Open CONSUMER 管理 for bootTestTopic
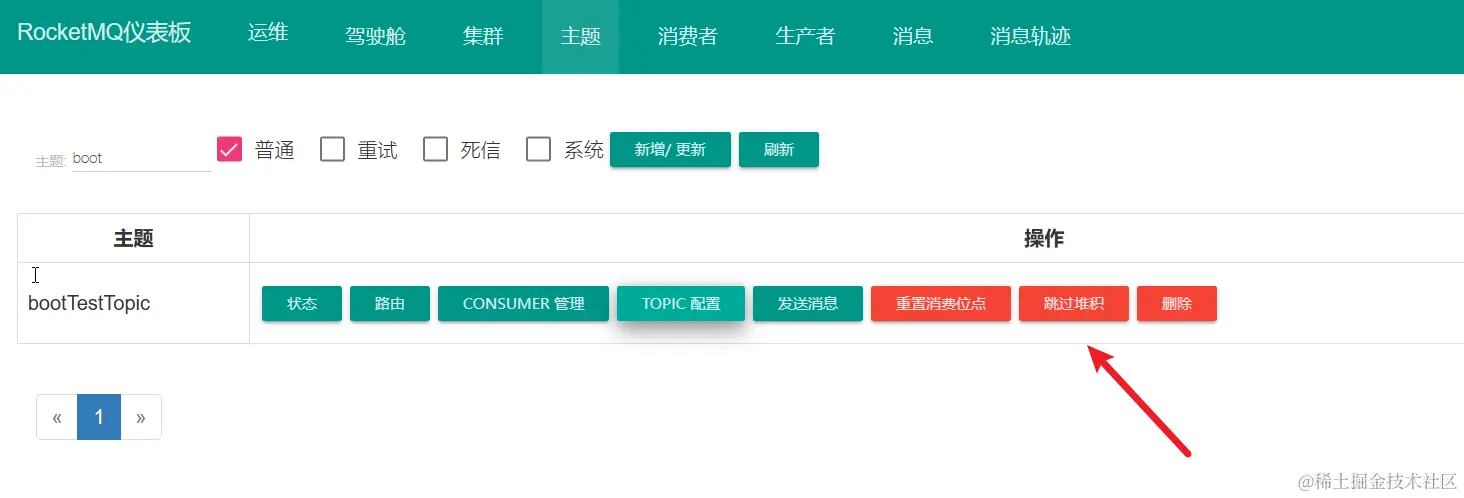1464x498 pixels. [523, 304]
